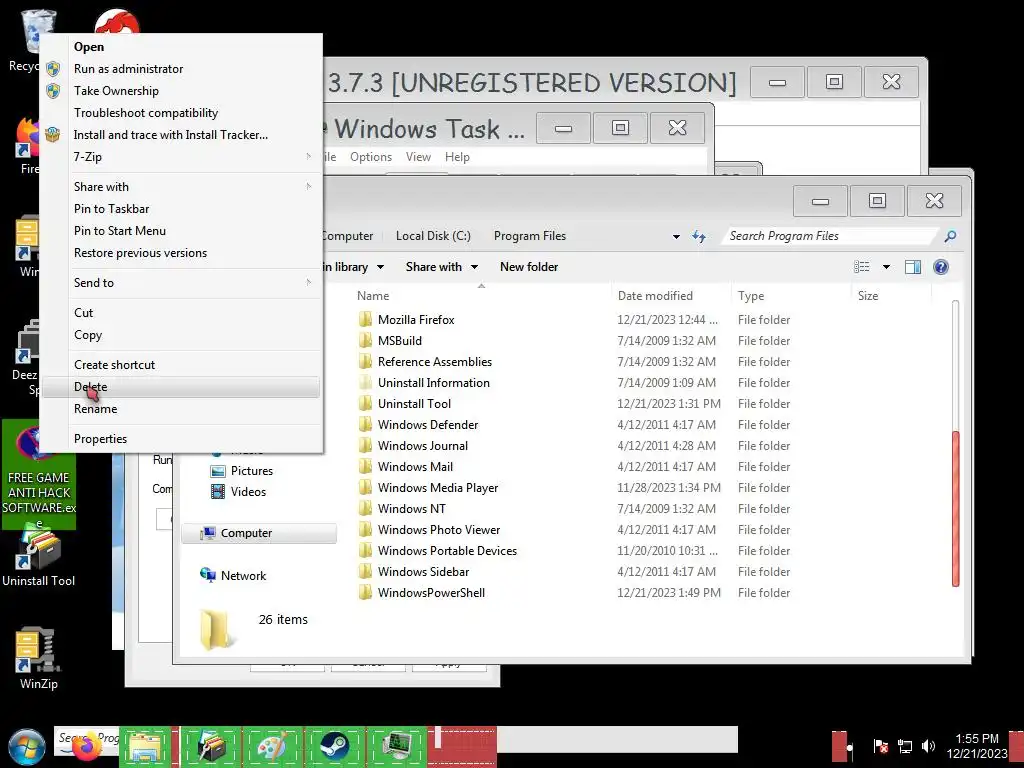
Task: Click the Explorer vertical scrollbar thumb
Action: click(955, 508)
